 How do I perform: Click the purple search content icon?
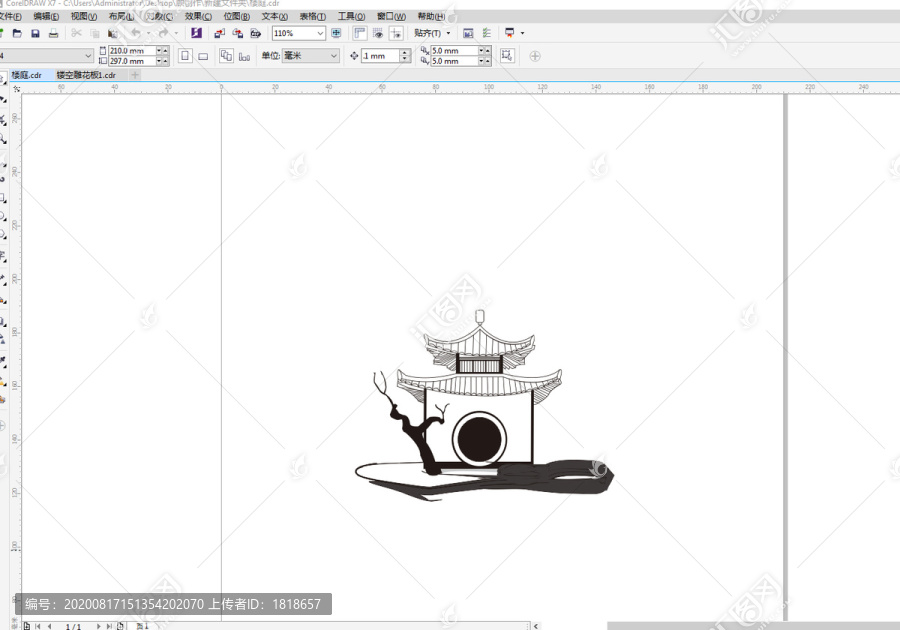coord(196,33)
